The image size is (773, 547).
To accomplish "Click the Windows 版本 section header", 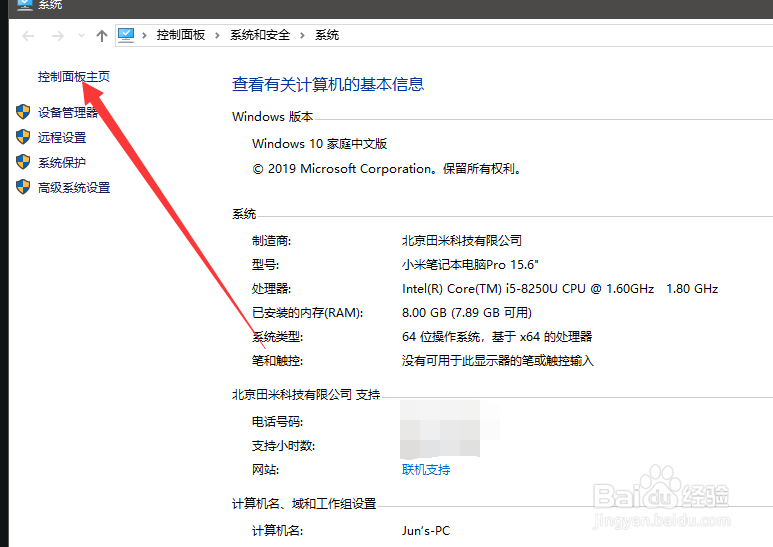I will 273,117.
